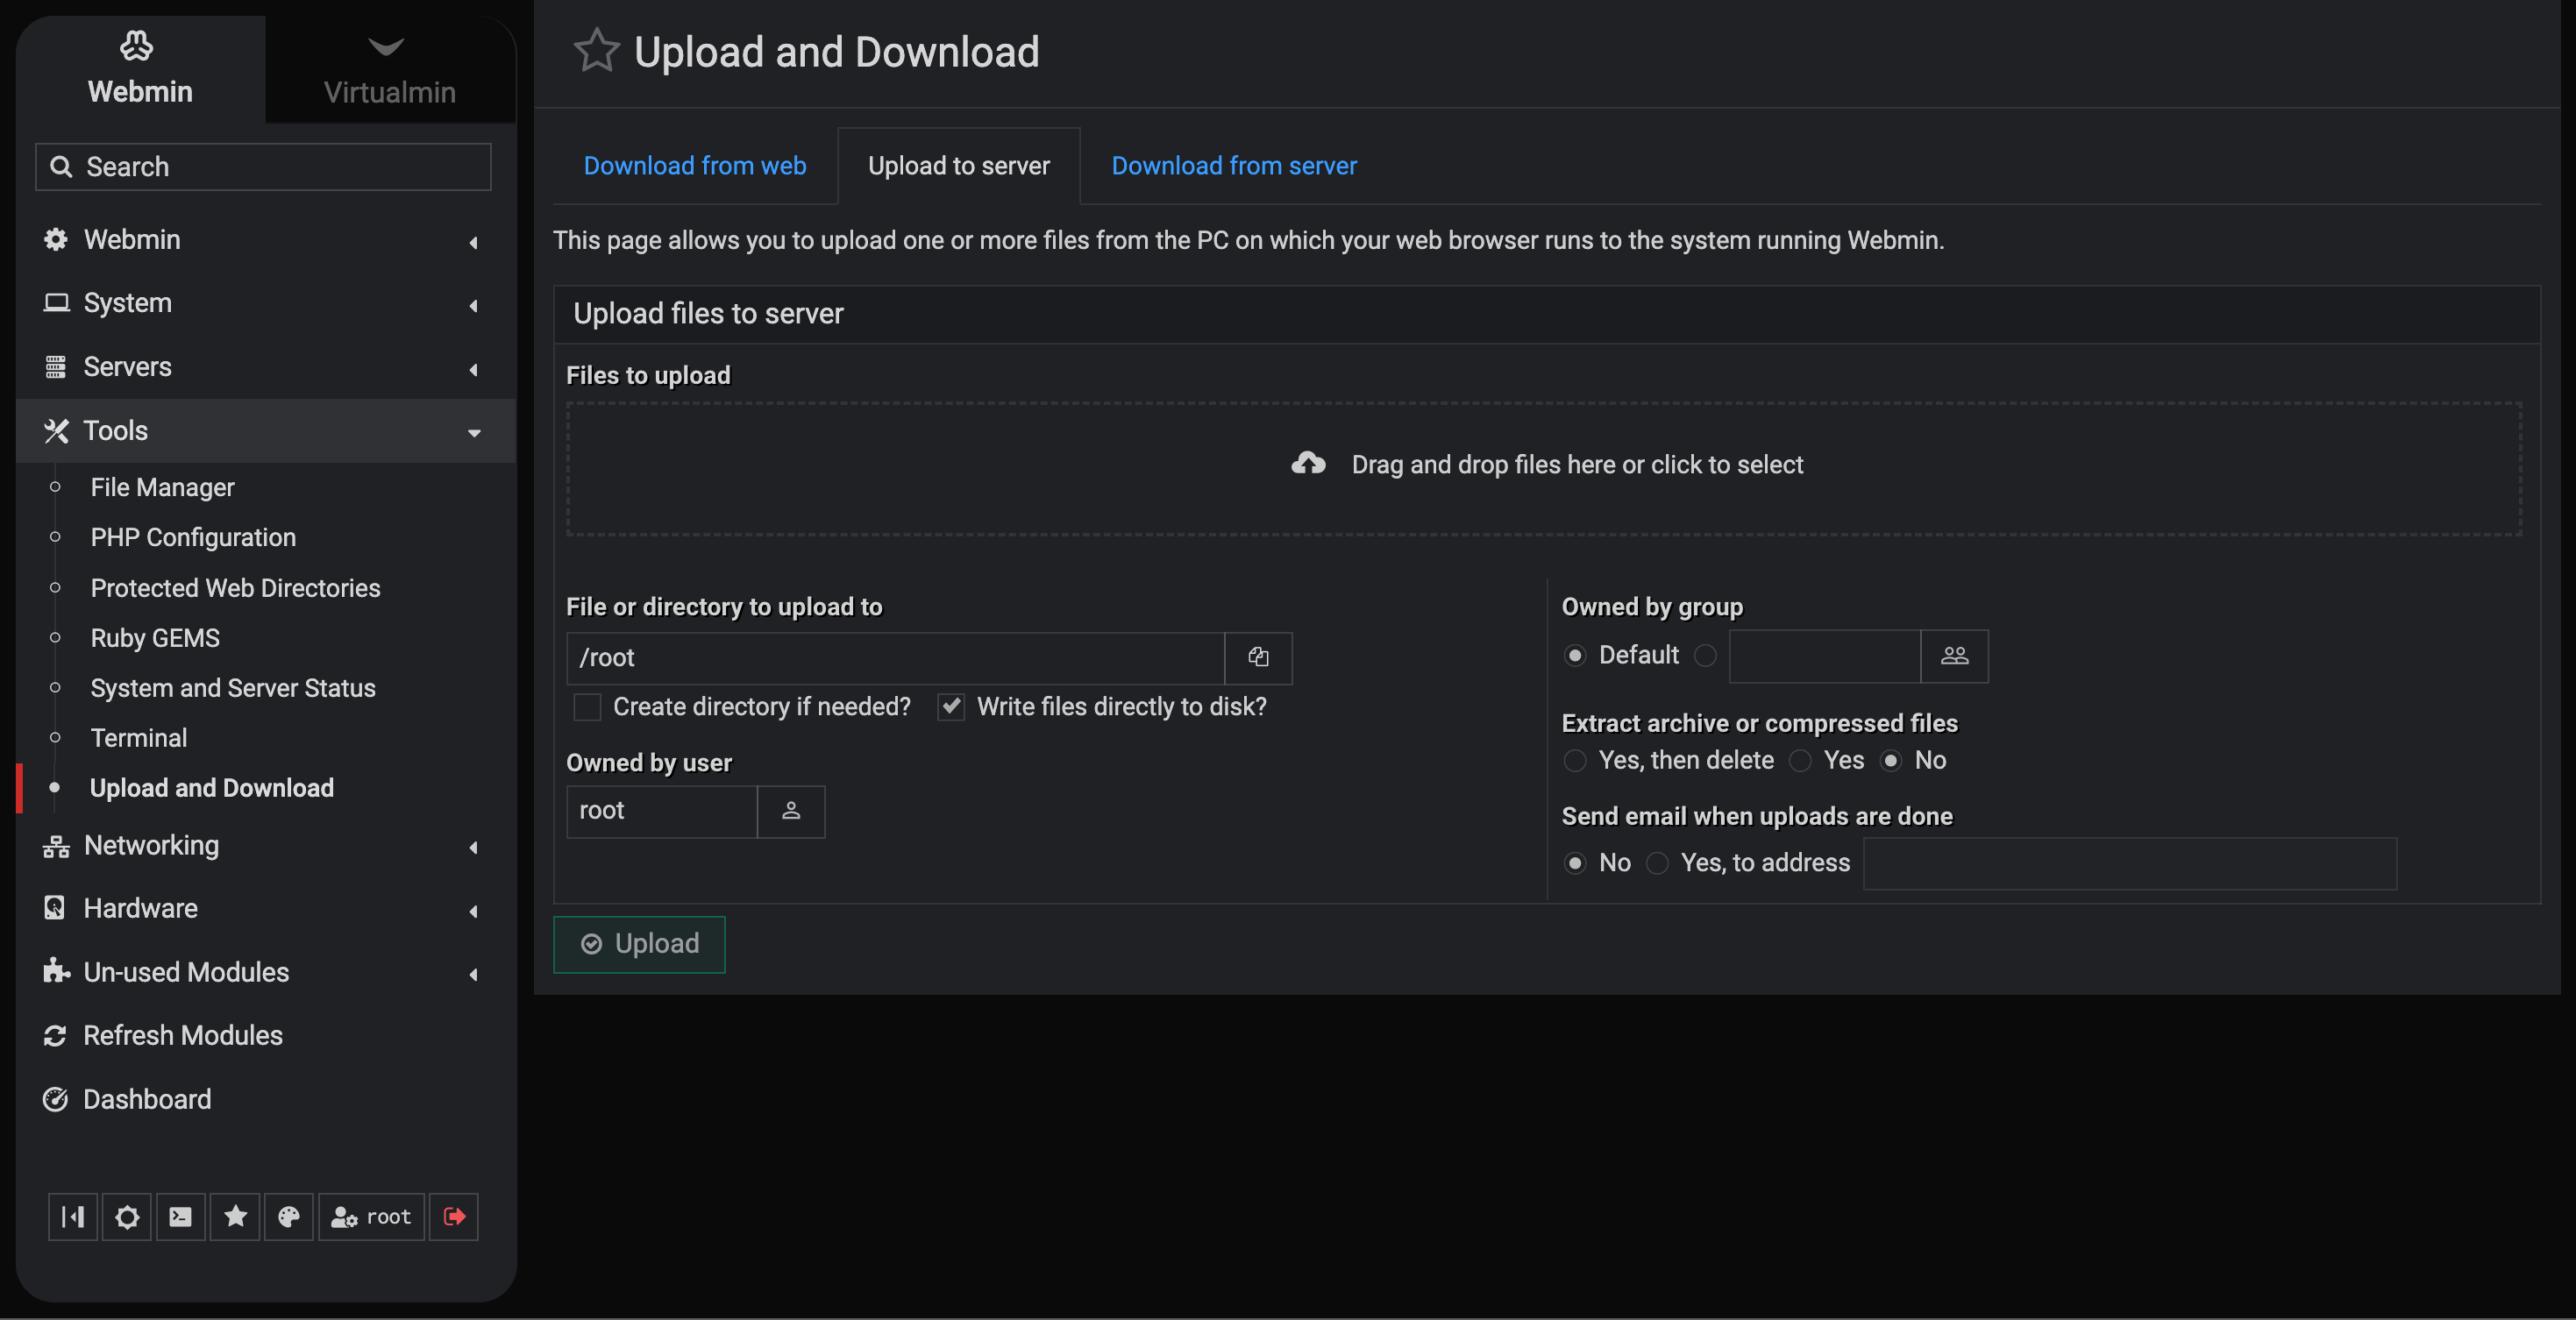Switch to Download from web tab

point(694,166)
